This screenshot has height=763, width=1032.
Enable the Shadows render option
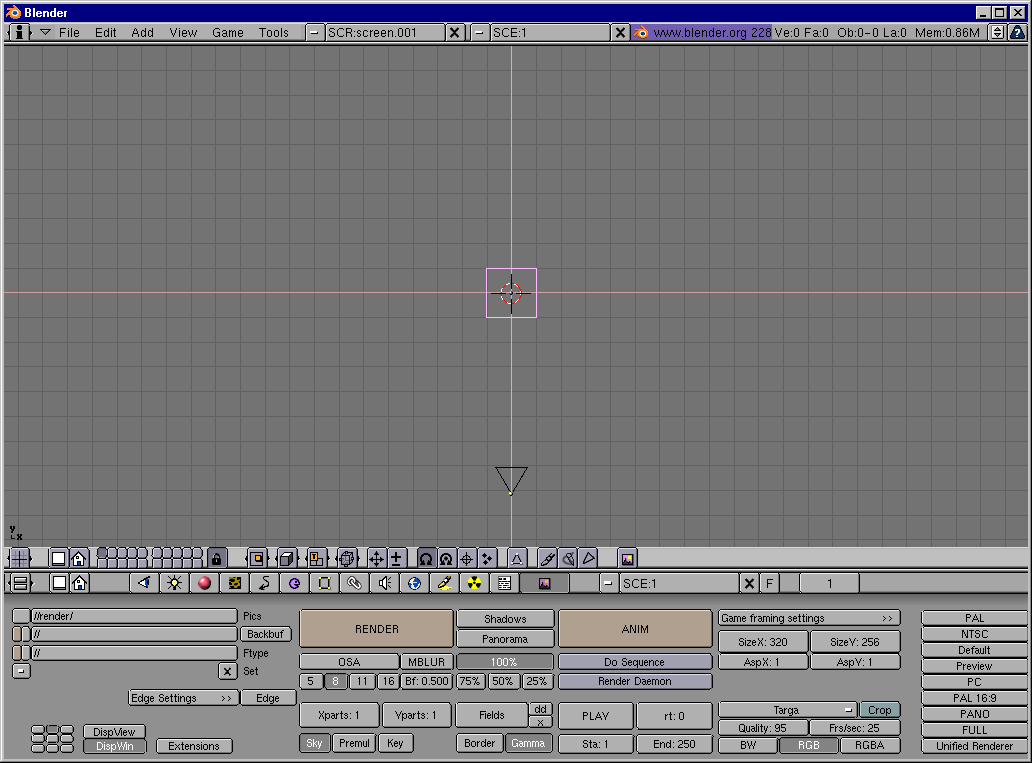click(505, 619)
